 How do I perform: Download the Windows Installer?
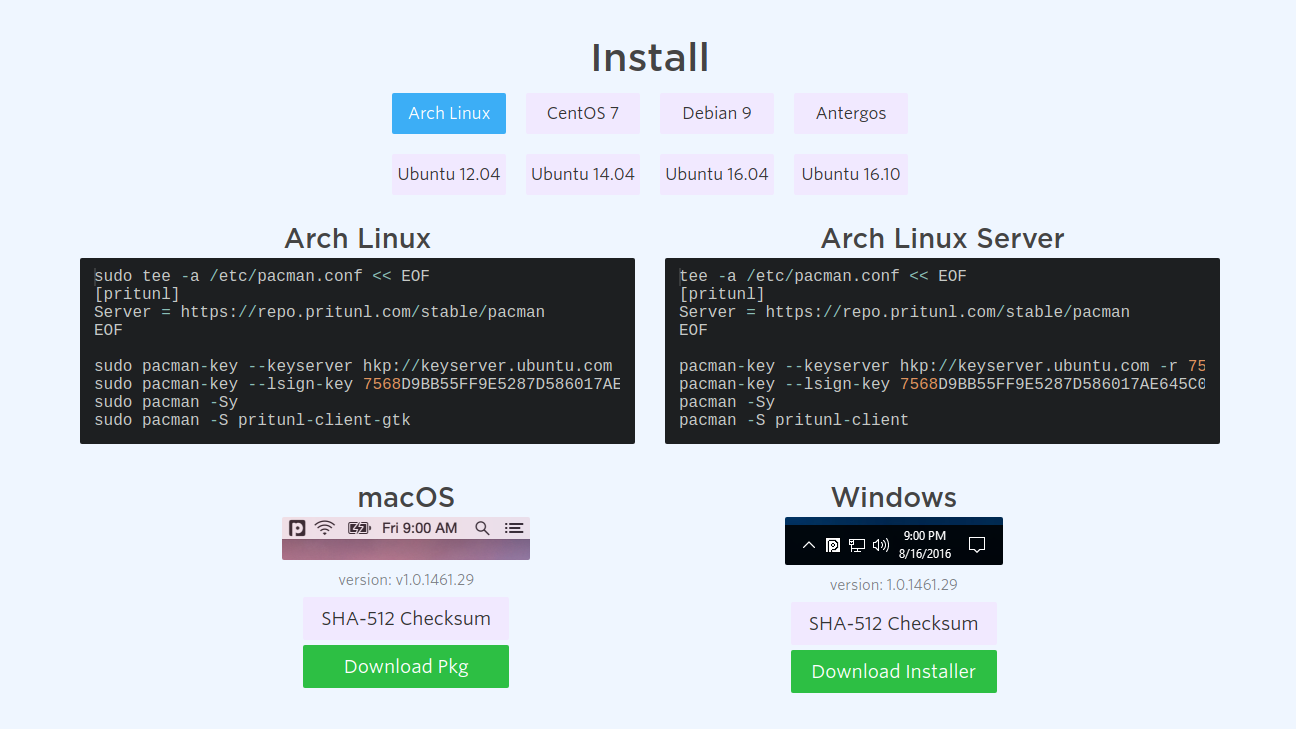coord(894,672)
